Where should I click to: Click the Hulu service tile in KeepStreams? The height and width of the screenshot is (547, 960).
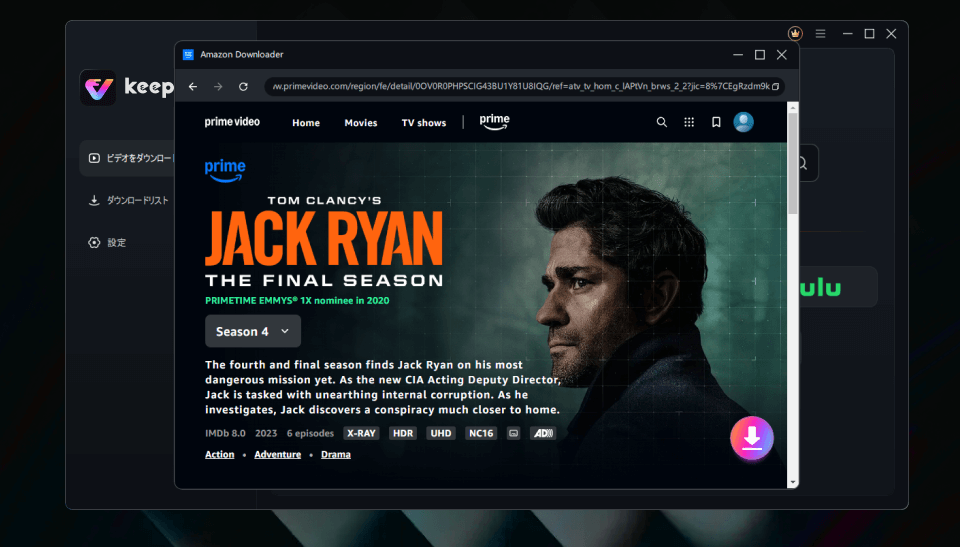[x=838, y=287]
